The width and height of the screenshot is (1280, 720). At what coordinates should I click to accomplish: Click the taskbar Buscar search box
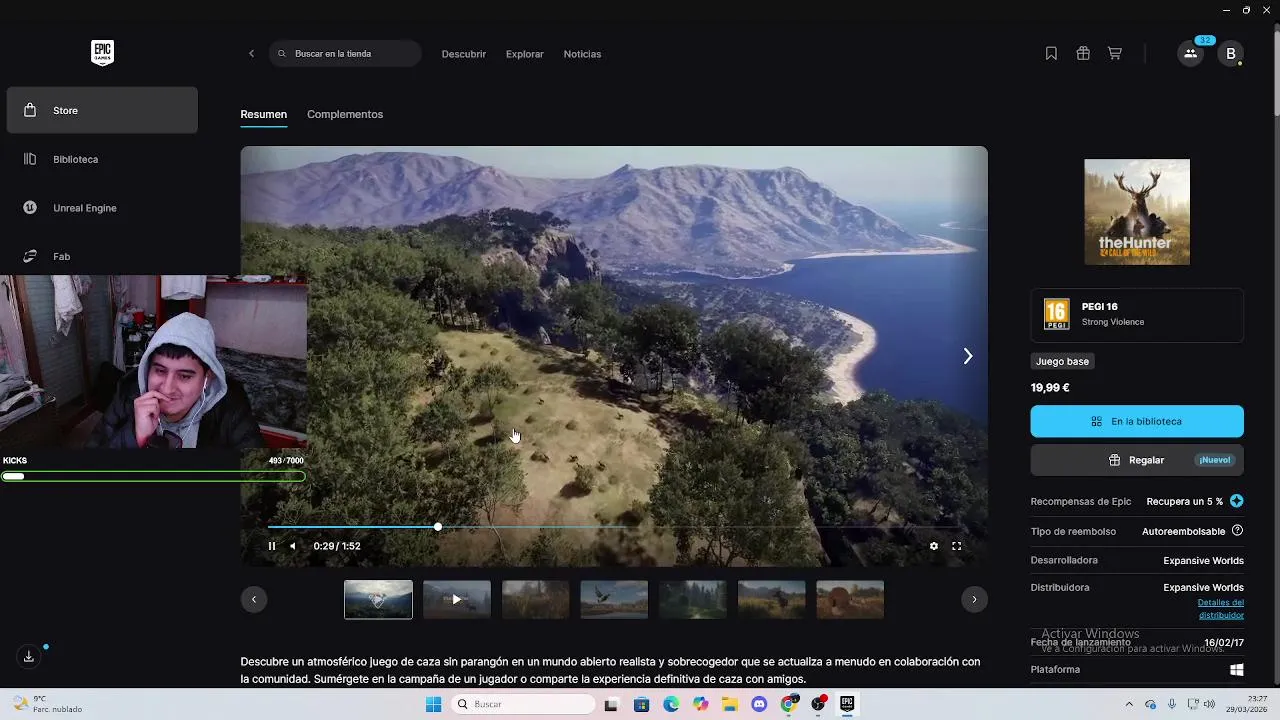pos(524,705)
